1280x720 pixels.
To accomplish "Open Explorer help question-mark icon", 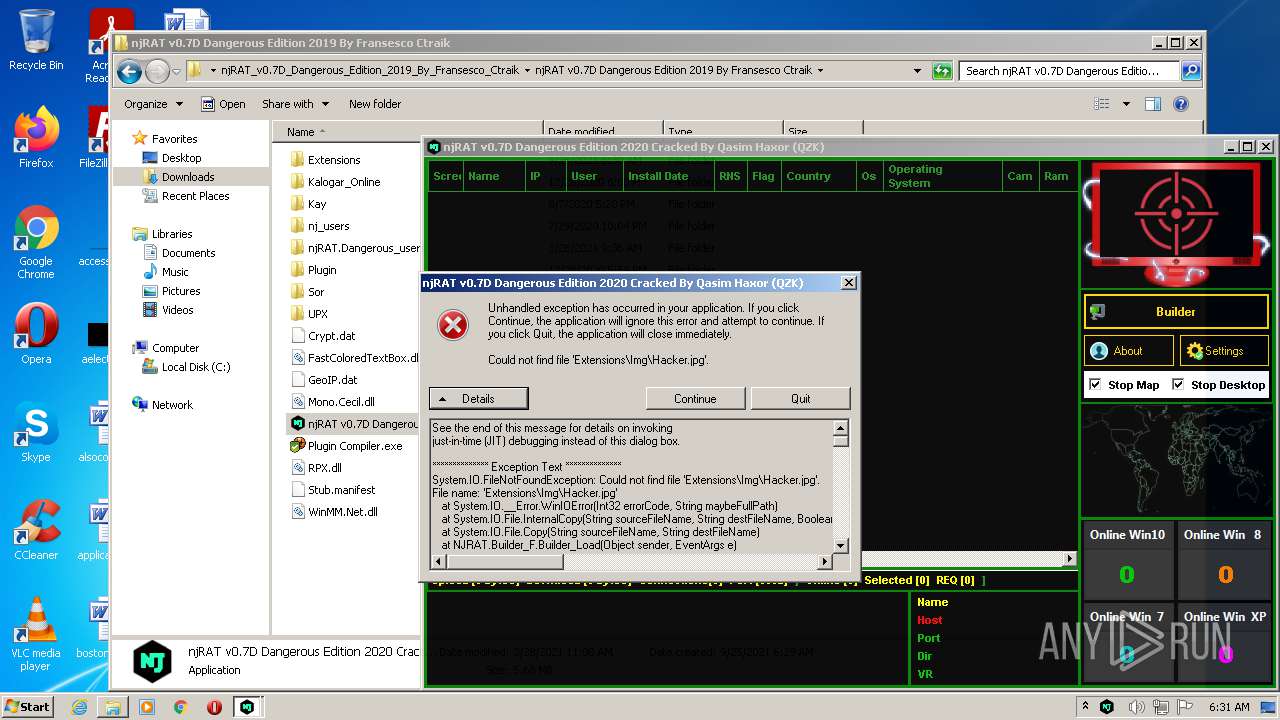I will [1181, 104].
